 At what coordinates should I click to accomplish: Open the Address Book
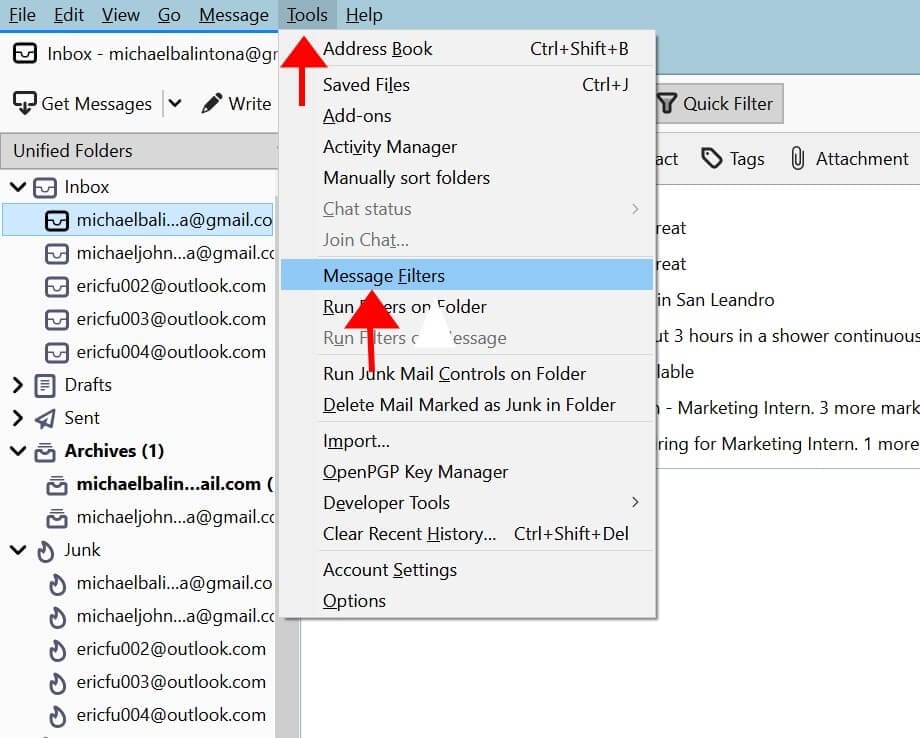coord(378,48)
